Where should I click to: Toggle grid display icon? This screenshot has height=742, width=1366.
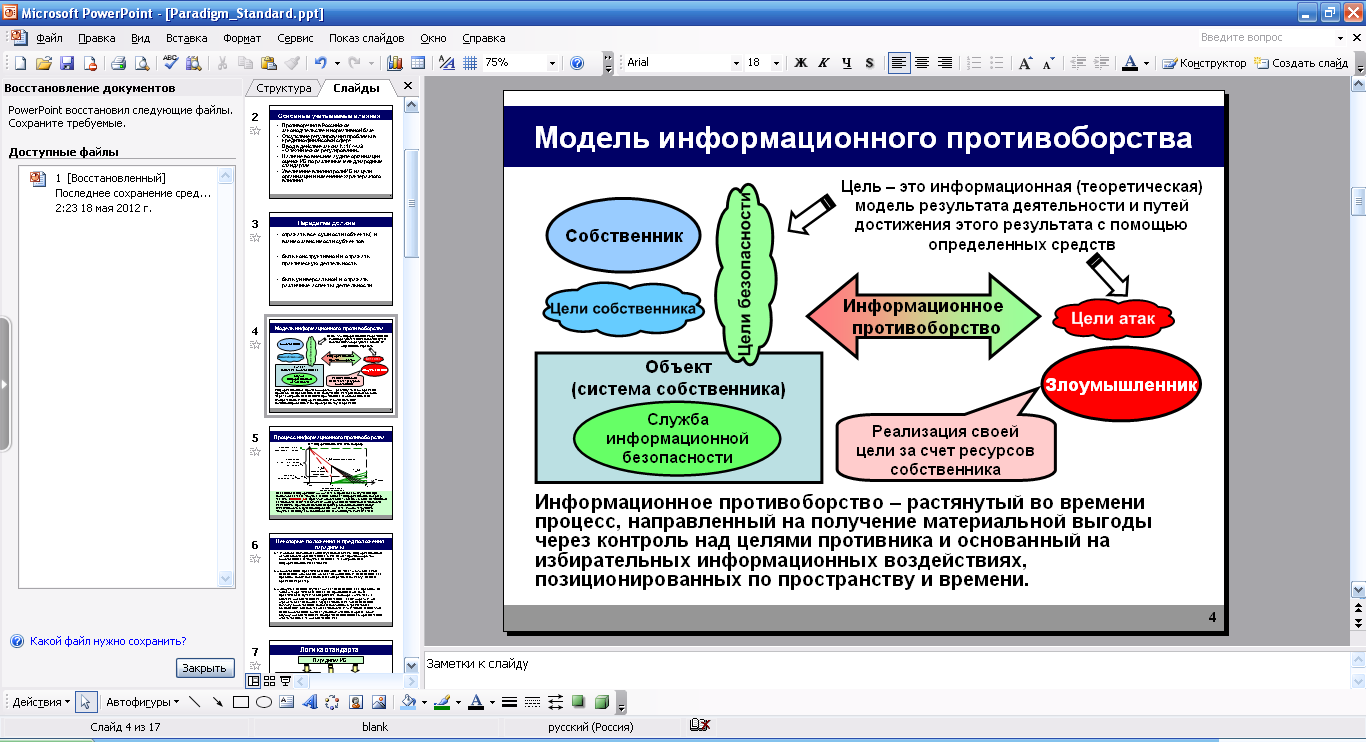(469, 63)
